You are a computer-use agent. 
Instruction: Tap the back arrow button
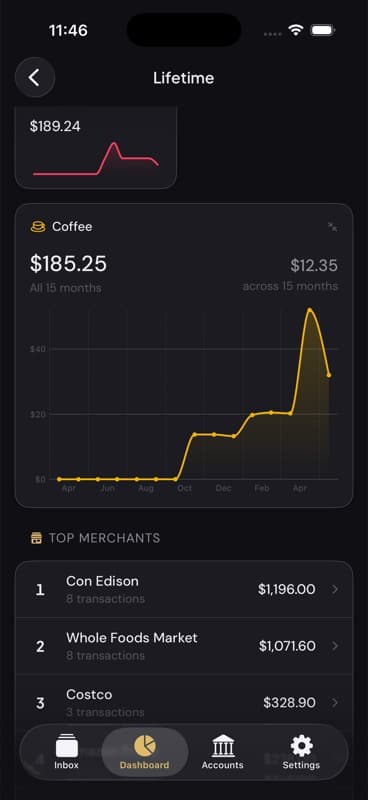coord(35,78)
